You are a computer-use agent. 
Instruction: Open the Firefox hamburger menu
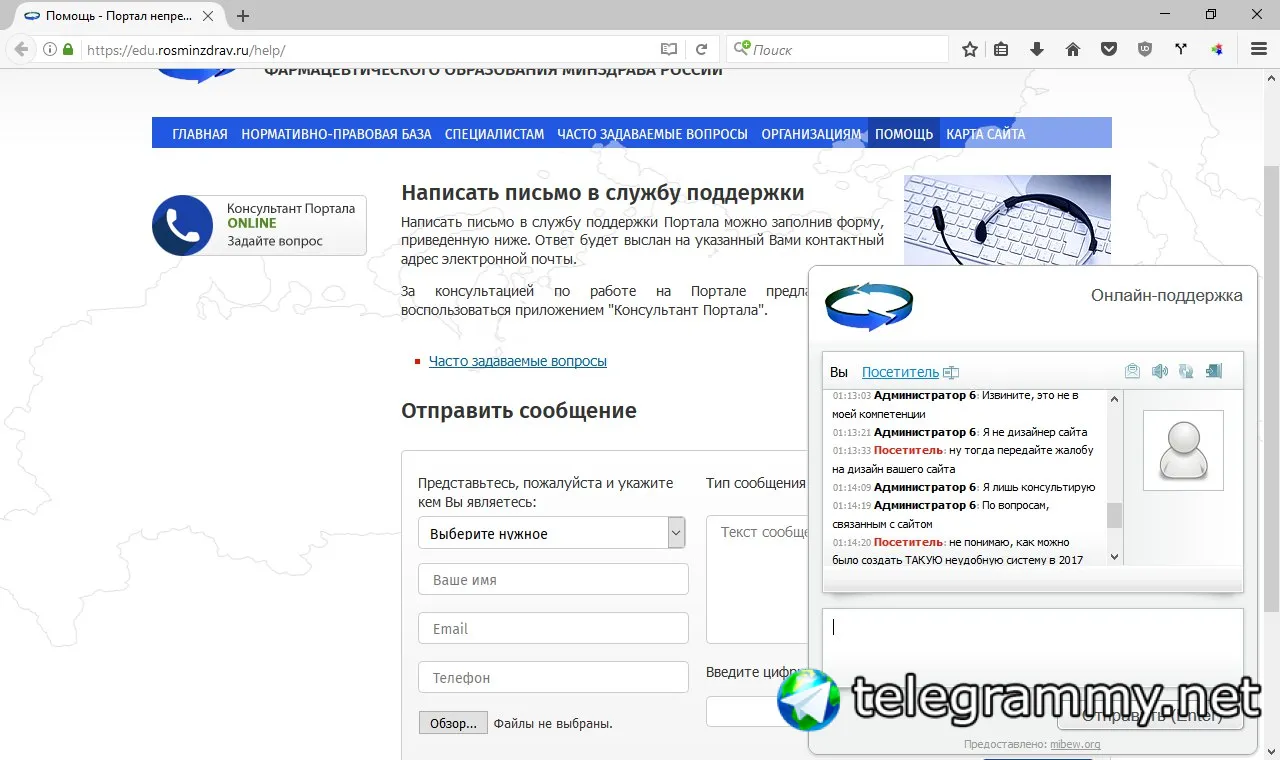tap(1259, 49)
